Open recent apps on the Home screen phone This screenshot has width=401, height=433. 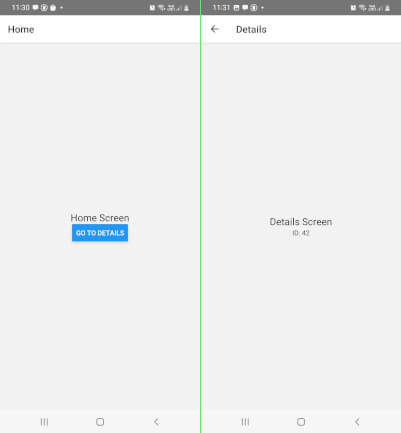click(x=44, y=422)
